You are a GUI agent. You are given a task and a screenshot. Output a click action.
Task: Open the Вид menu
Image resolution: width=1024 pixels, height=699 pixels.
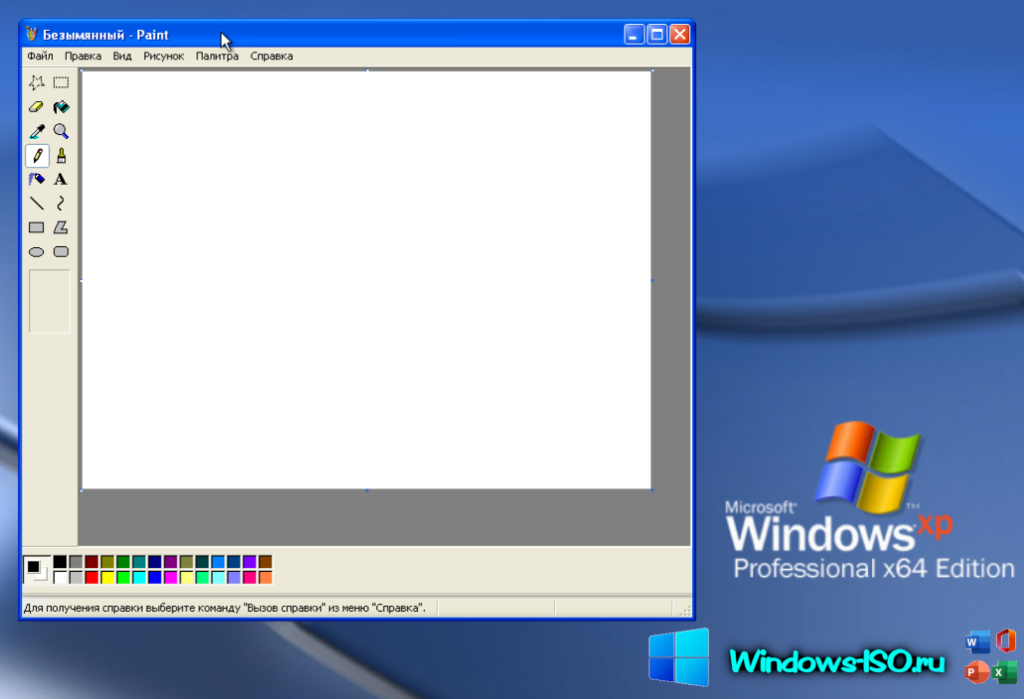tap(122, 56)
